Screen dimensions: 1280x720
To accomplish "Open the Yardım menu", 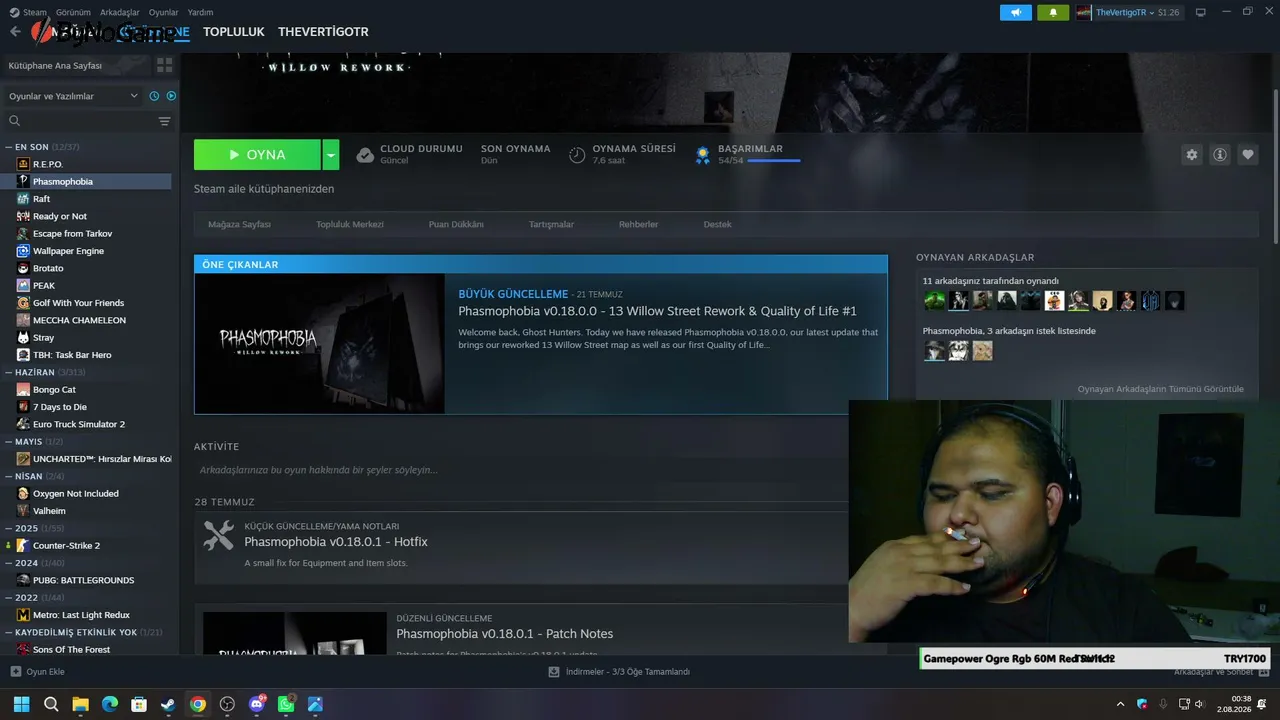I will [x=200, y=12].
